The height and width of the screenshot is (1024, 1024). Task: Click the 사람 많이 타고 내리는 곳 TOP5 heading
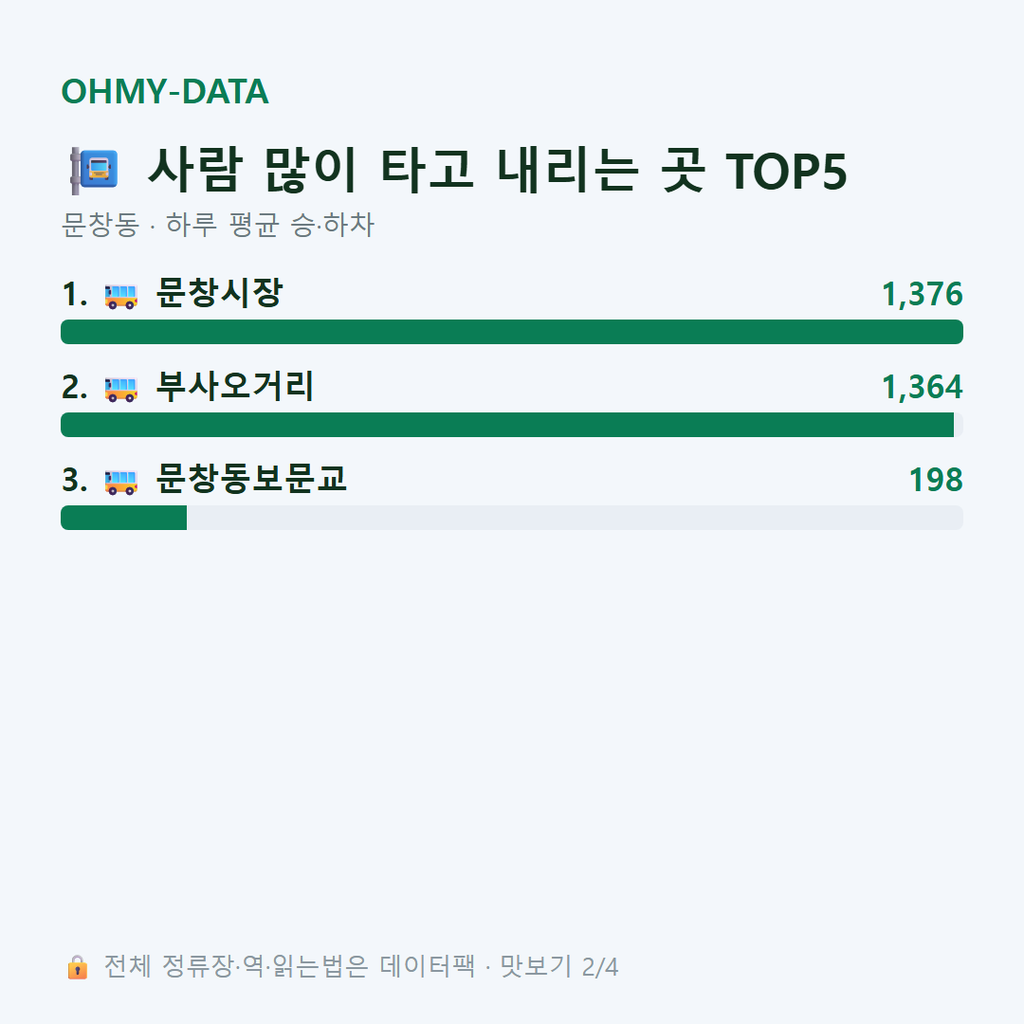click(x=497, y=170)
